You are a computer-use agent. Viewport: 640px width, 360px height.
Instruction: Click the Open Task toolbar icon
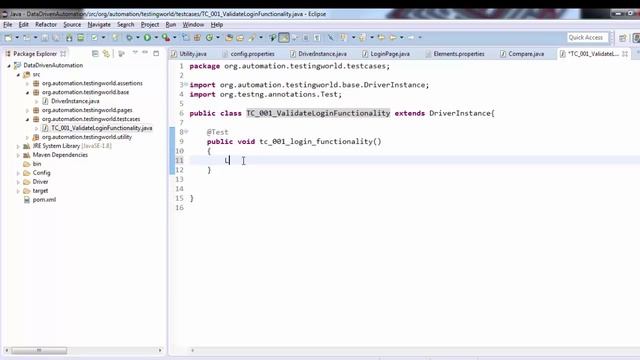click(240, 38)
